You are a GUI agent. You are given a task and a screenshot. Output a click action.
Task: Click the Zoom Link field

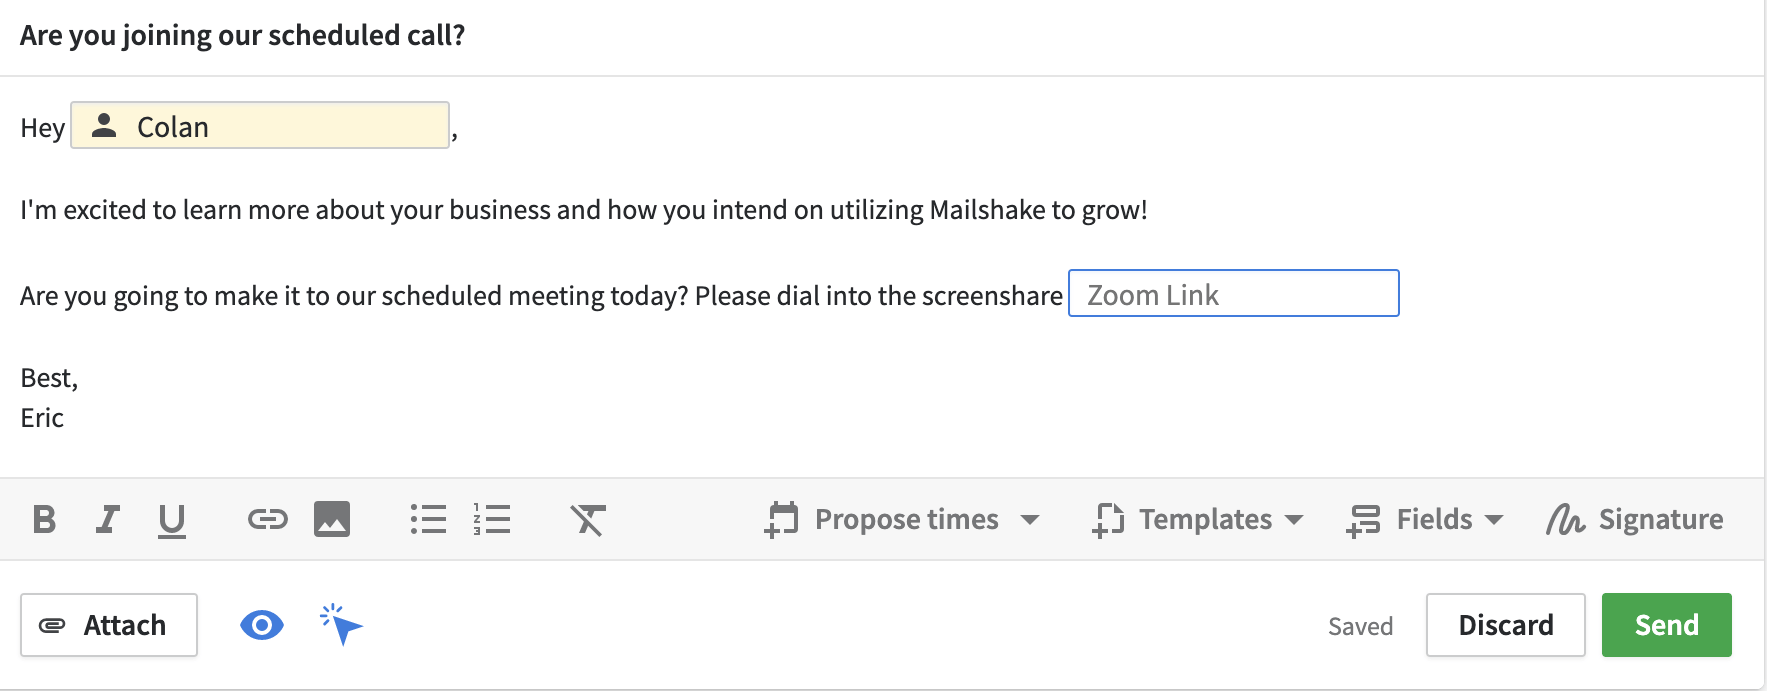tap(1233, 294)
